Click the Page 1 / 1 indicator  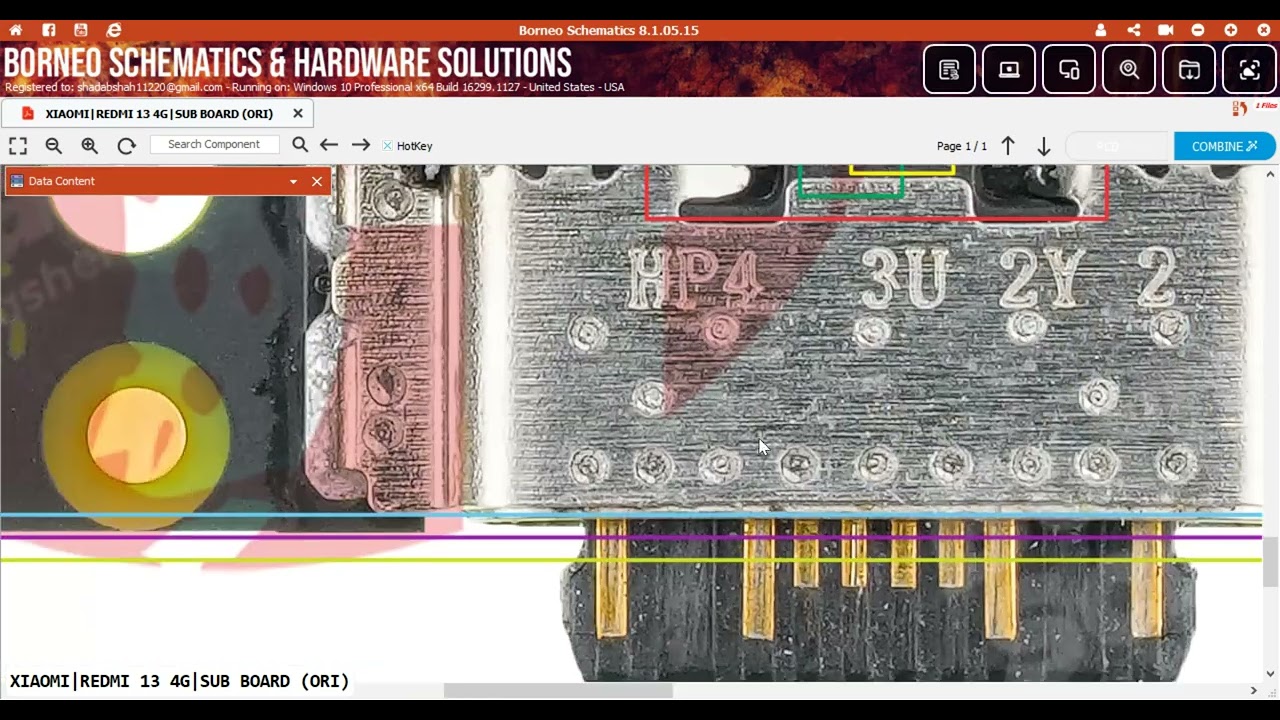click(962, 146)
